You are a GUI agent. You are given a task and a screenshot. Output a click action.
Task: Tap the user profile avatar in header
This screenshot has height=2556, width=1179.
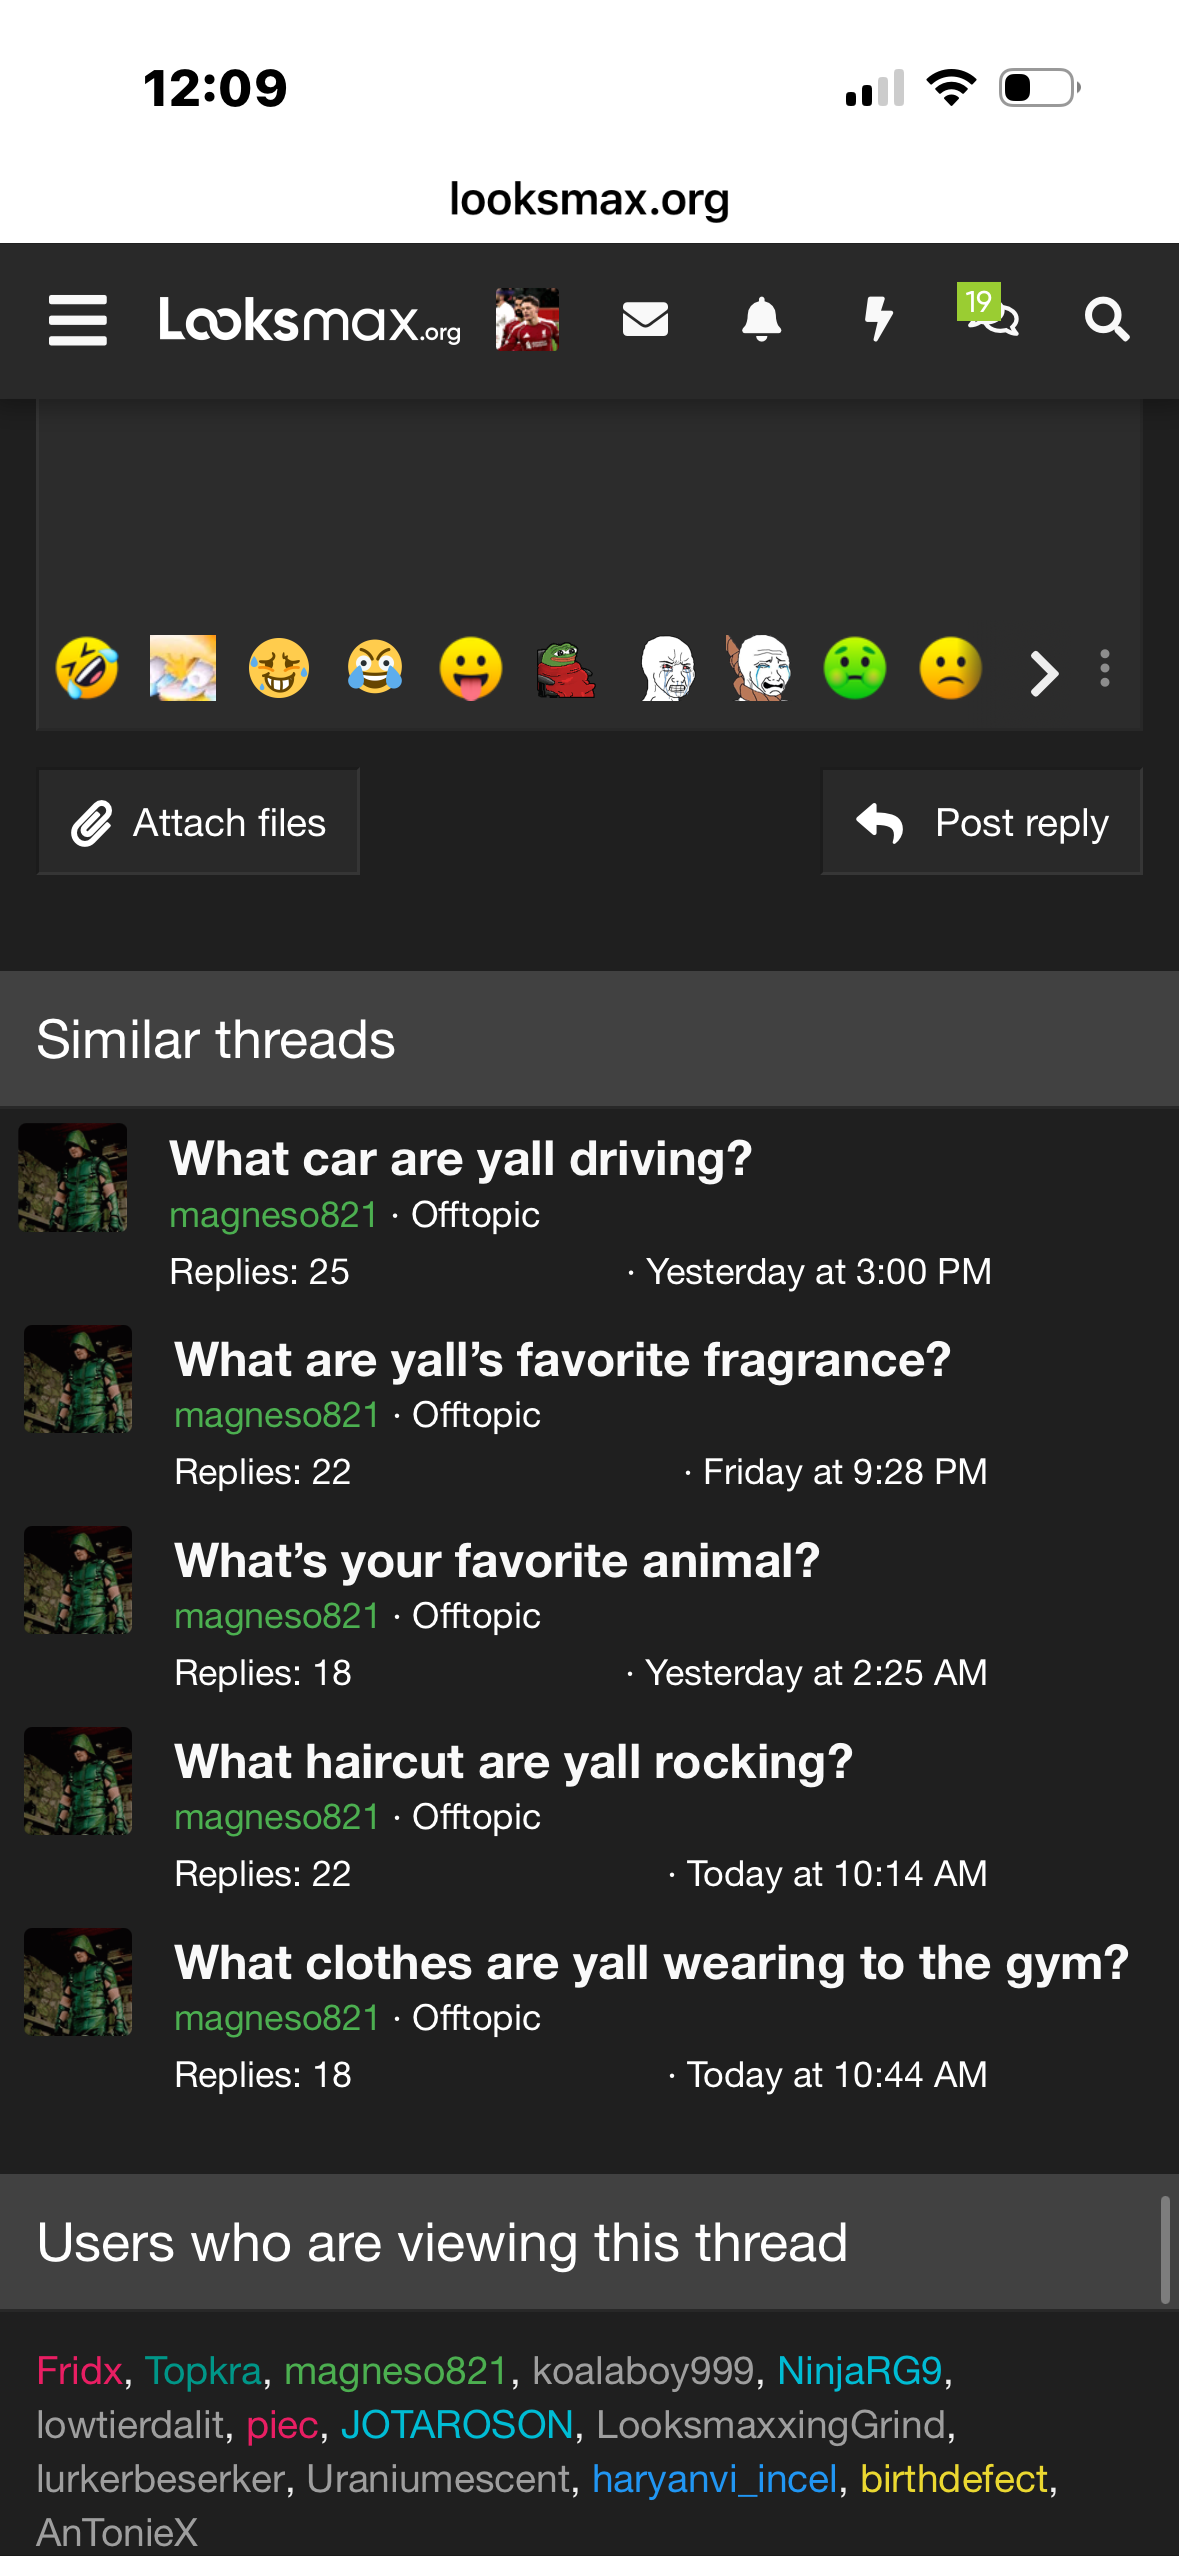point(527,320)
